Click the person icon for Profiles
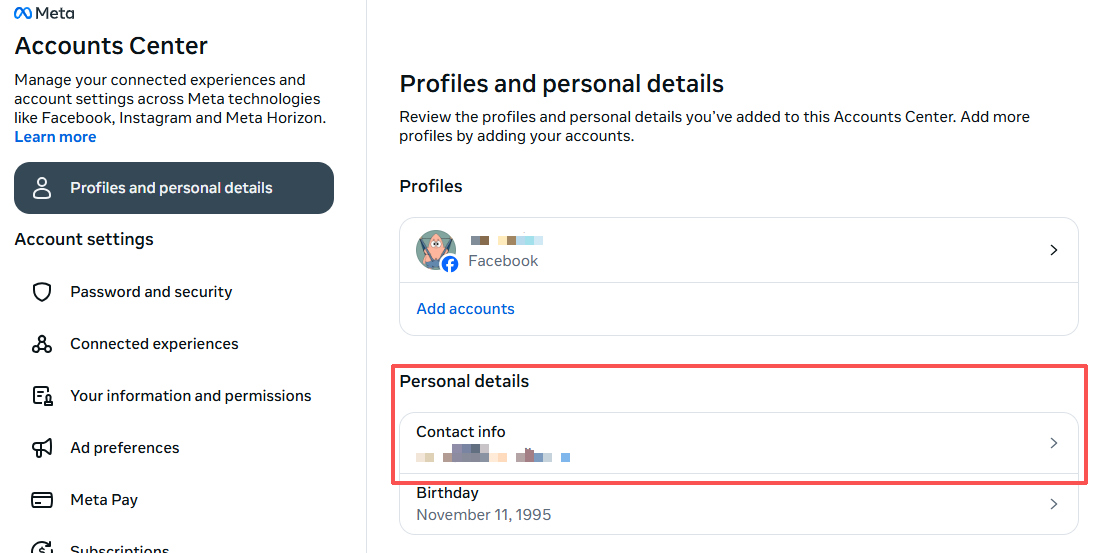Image resolution: width=1104 pixels, height=553 pixels. point(42,188)
